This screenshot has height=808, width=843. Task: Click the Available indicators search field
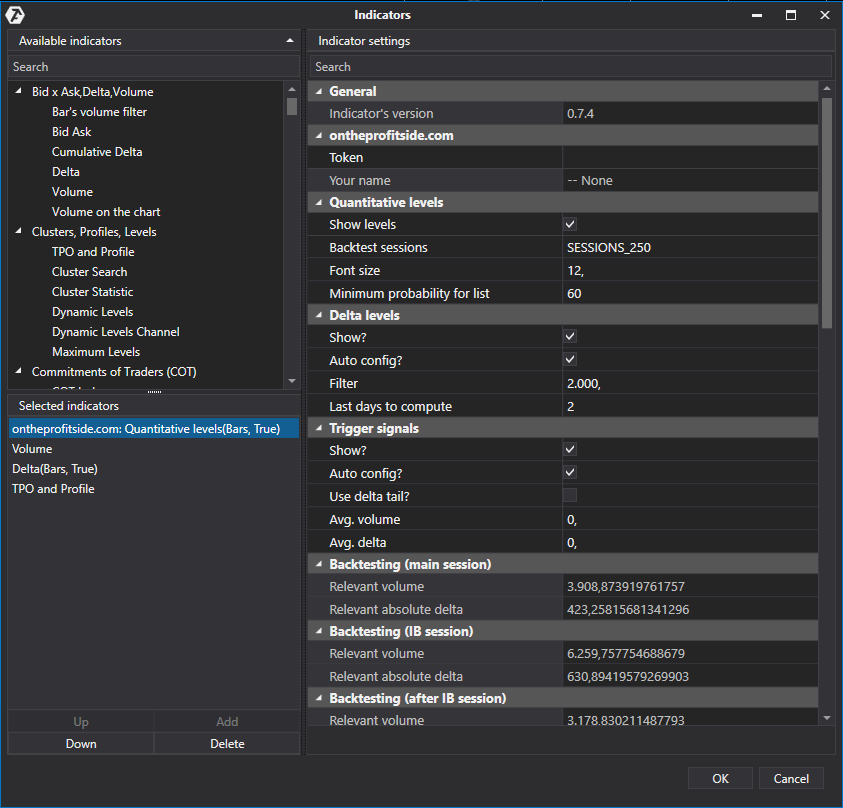[154, 67]
